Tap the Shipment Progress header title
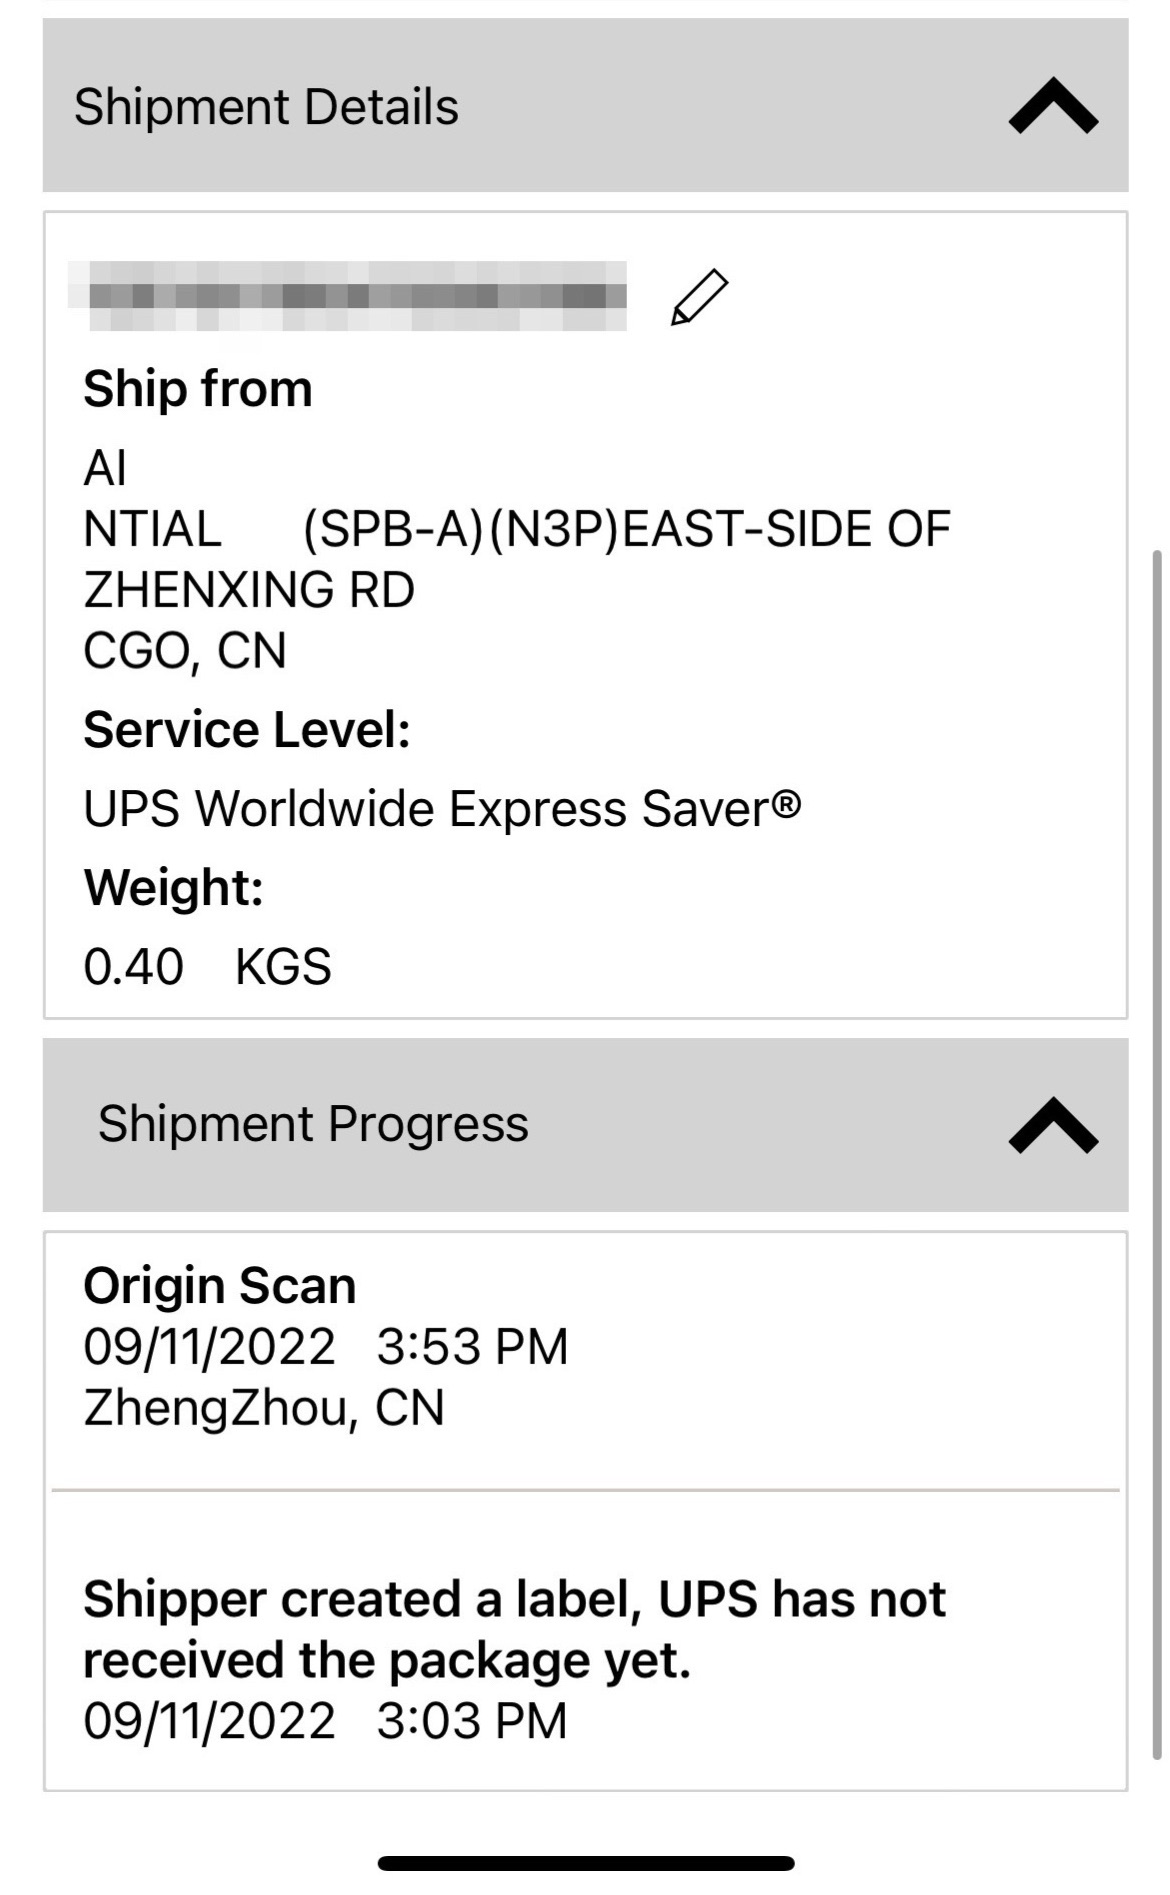The width and height of the screenshot is (1170, 1895). (313, 1124)
